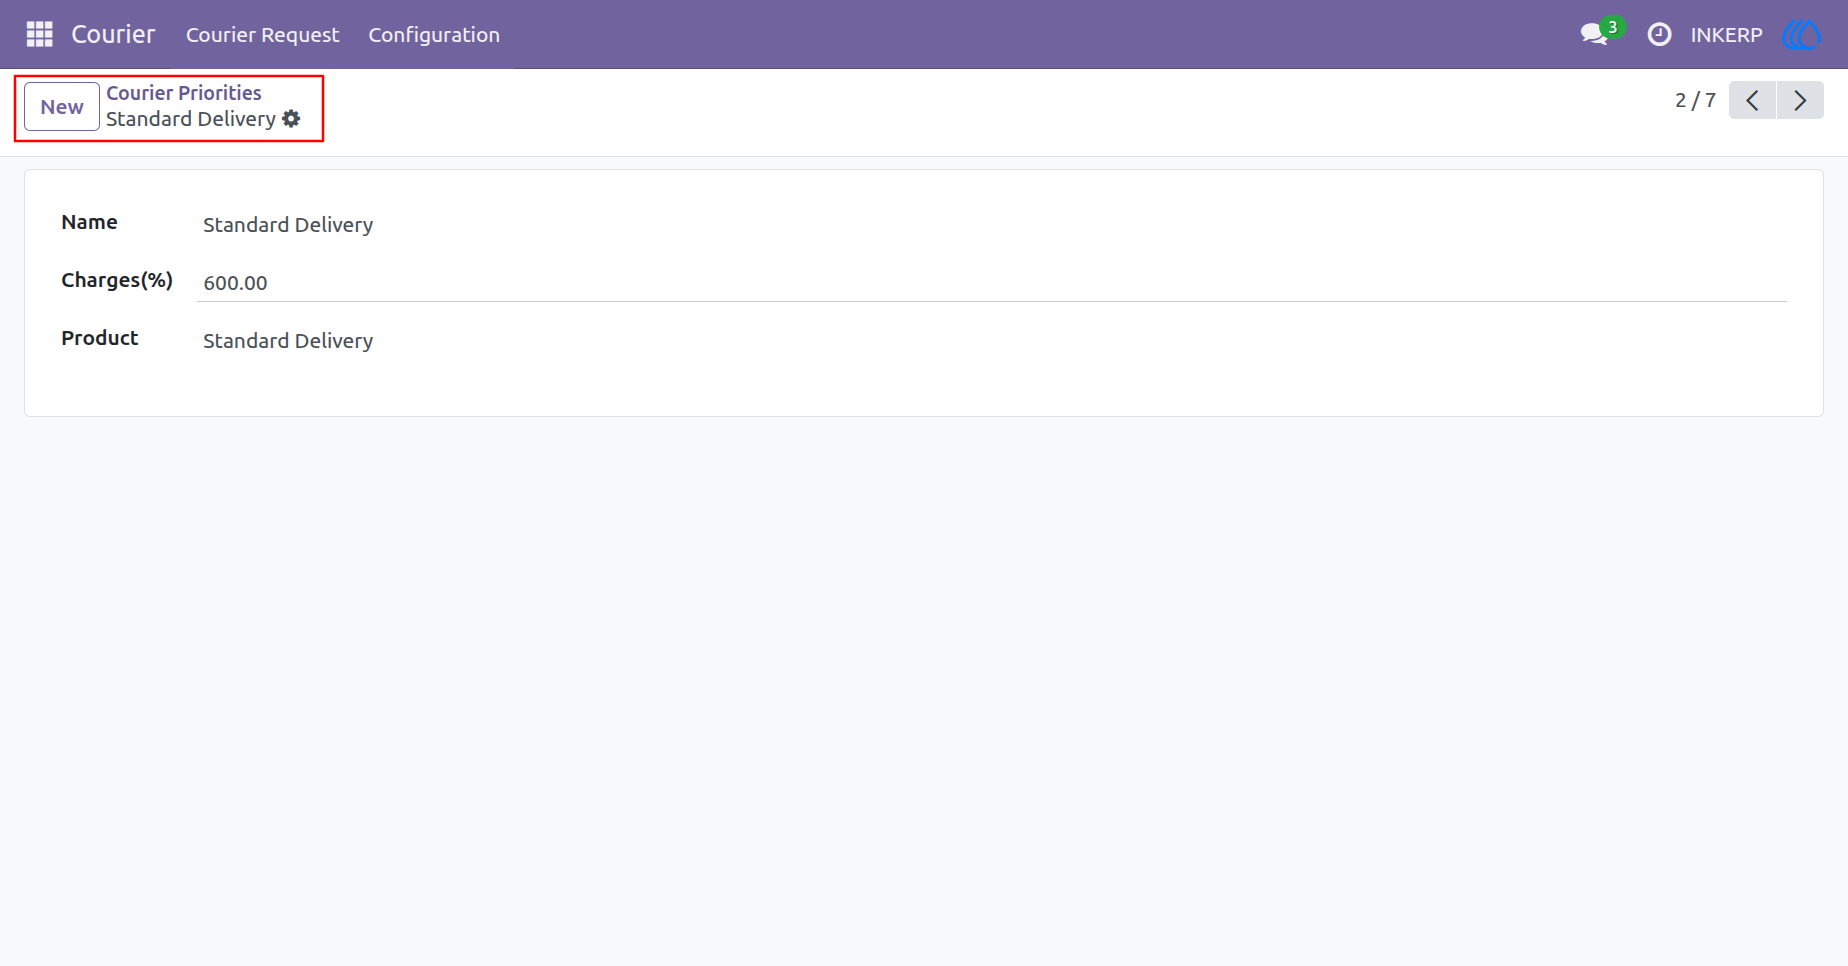Create a New courier priority
The height and width of the screenshot is (966, 1848).
62,106
